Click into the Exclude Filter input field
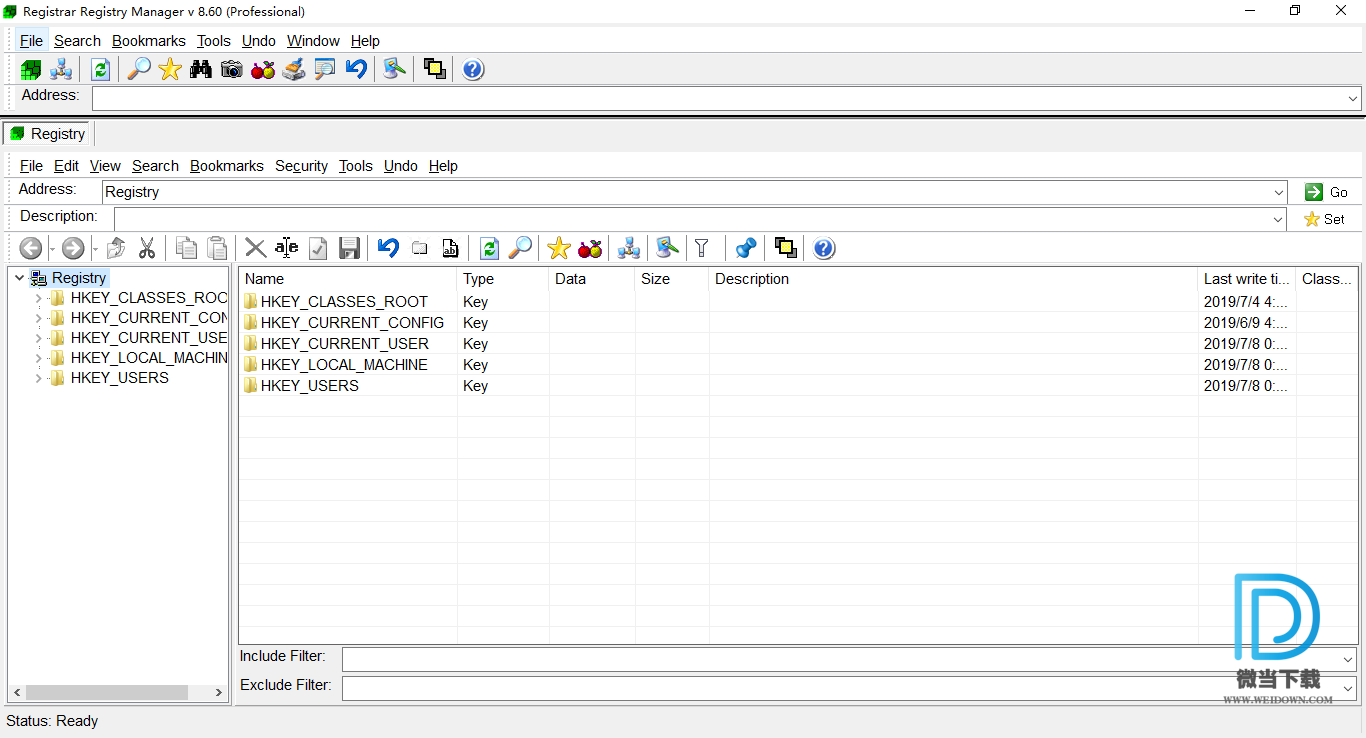 [x=841, y=689]
